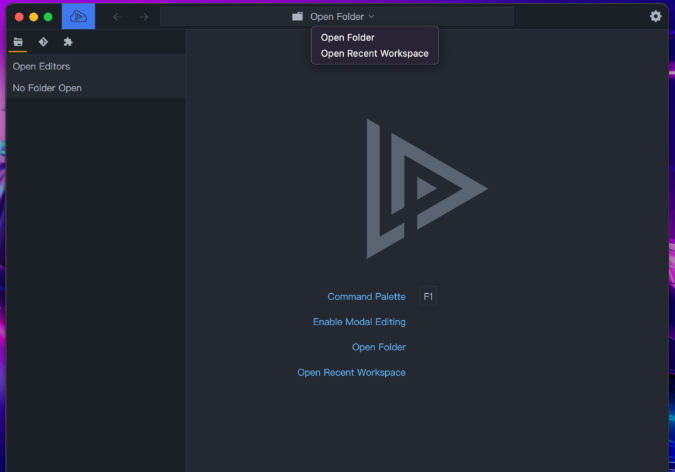Open the settings gear in title bar
The height and width of the screenshot is (472, 675).
click(x=655, y=16)
